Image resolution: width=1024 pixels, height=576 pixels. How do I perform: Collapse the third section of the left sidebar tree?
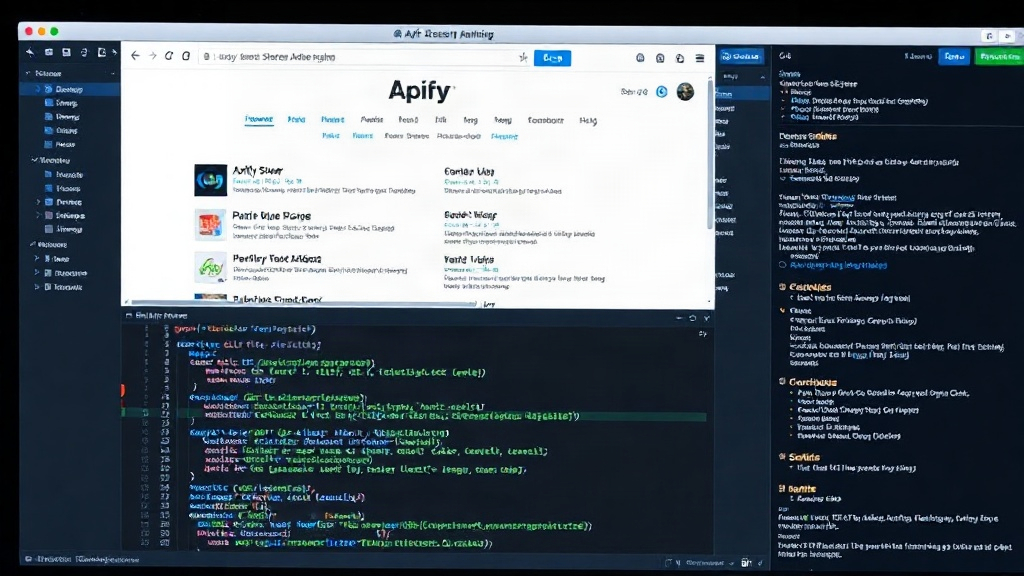[33, 244]
